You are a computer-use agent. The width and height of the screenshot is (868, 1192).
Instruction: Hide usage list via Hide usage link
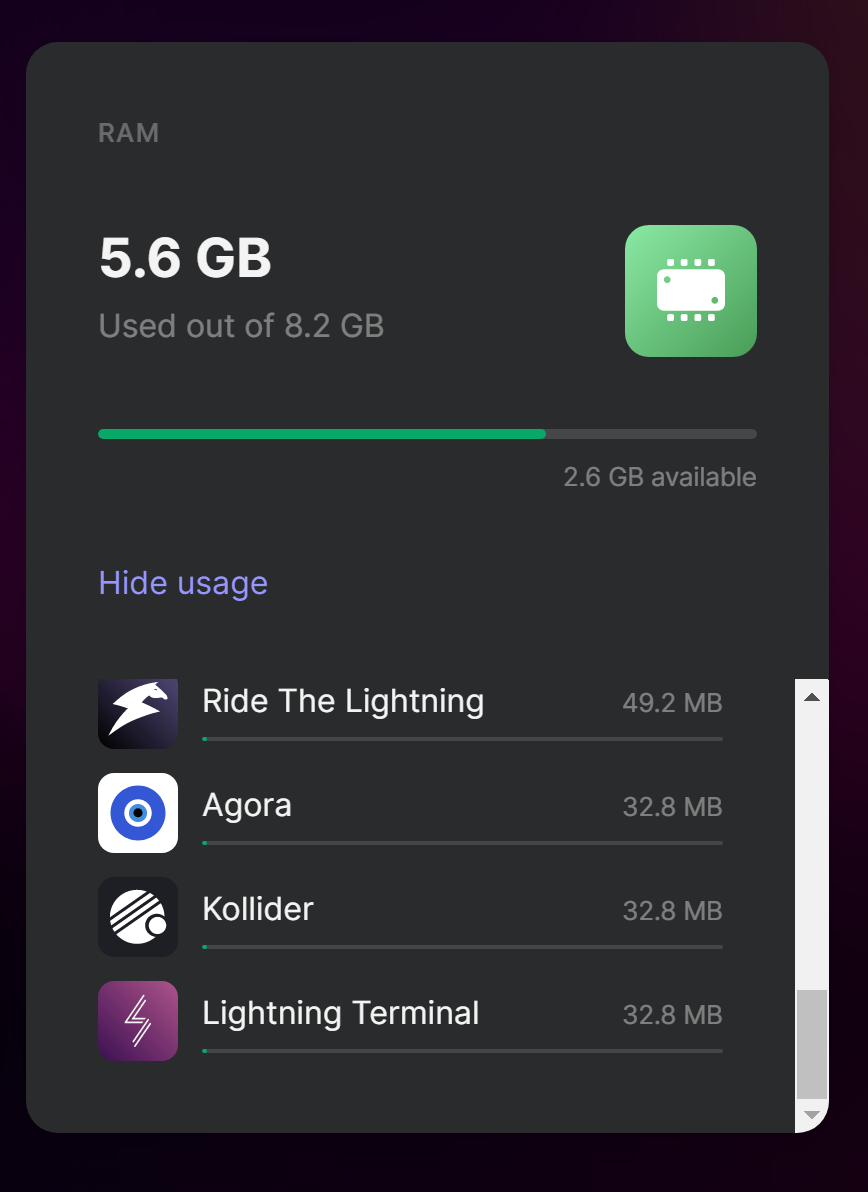[x=183, y=583]
